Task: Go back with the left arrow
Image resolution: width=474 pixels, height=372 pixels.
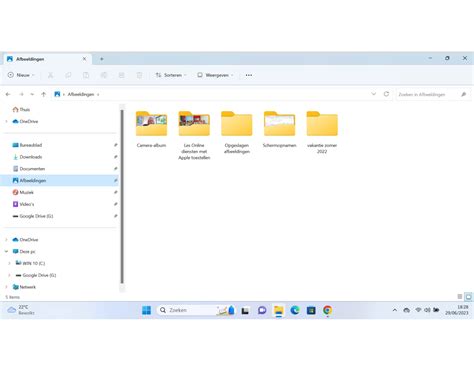Action: tap(8, 94)
